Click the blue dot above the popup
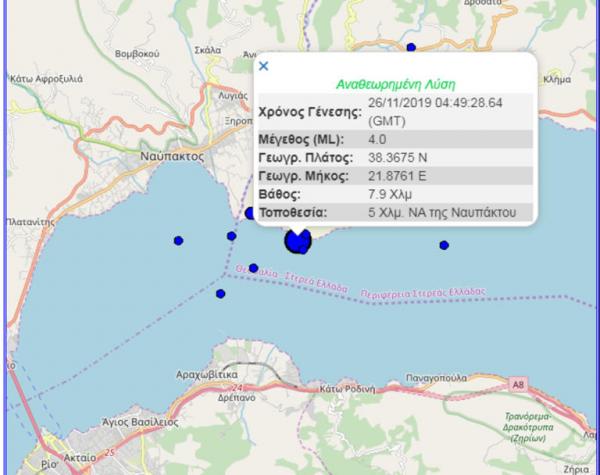 point(411,47)
